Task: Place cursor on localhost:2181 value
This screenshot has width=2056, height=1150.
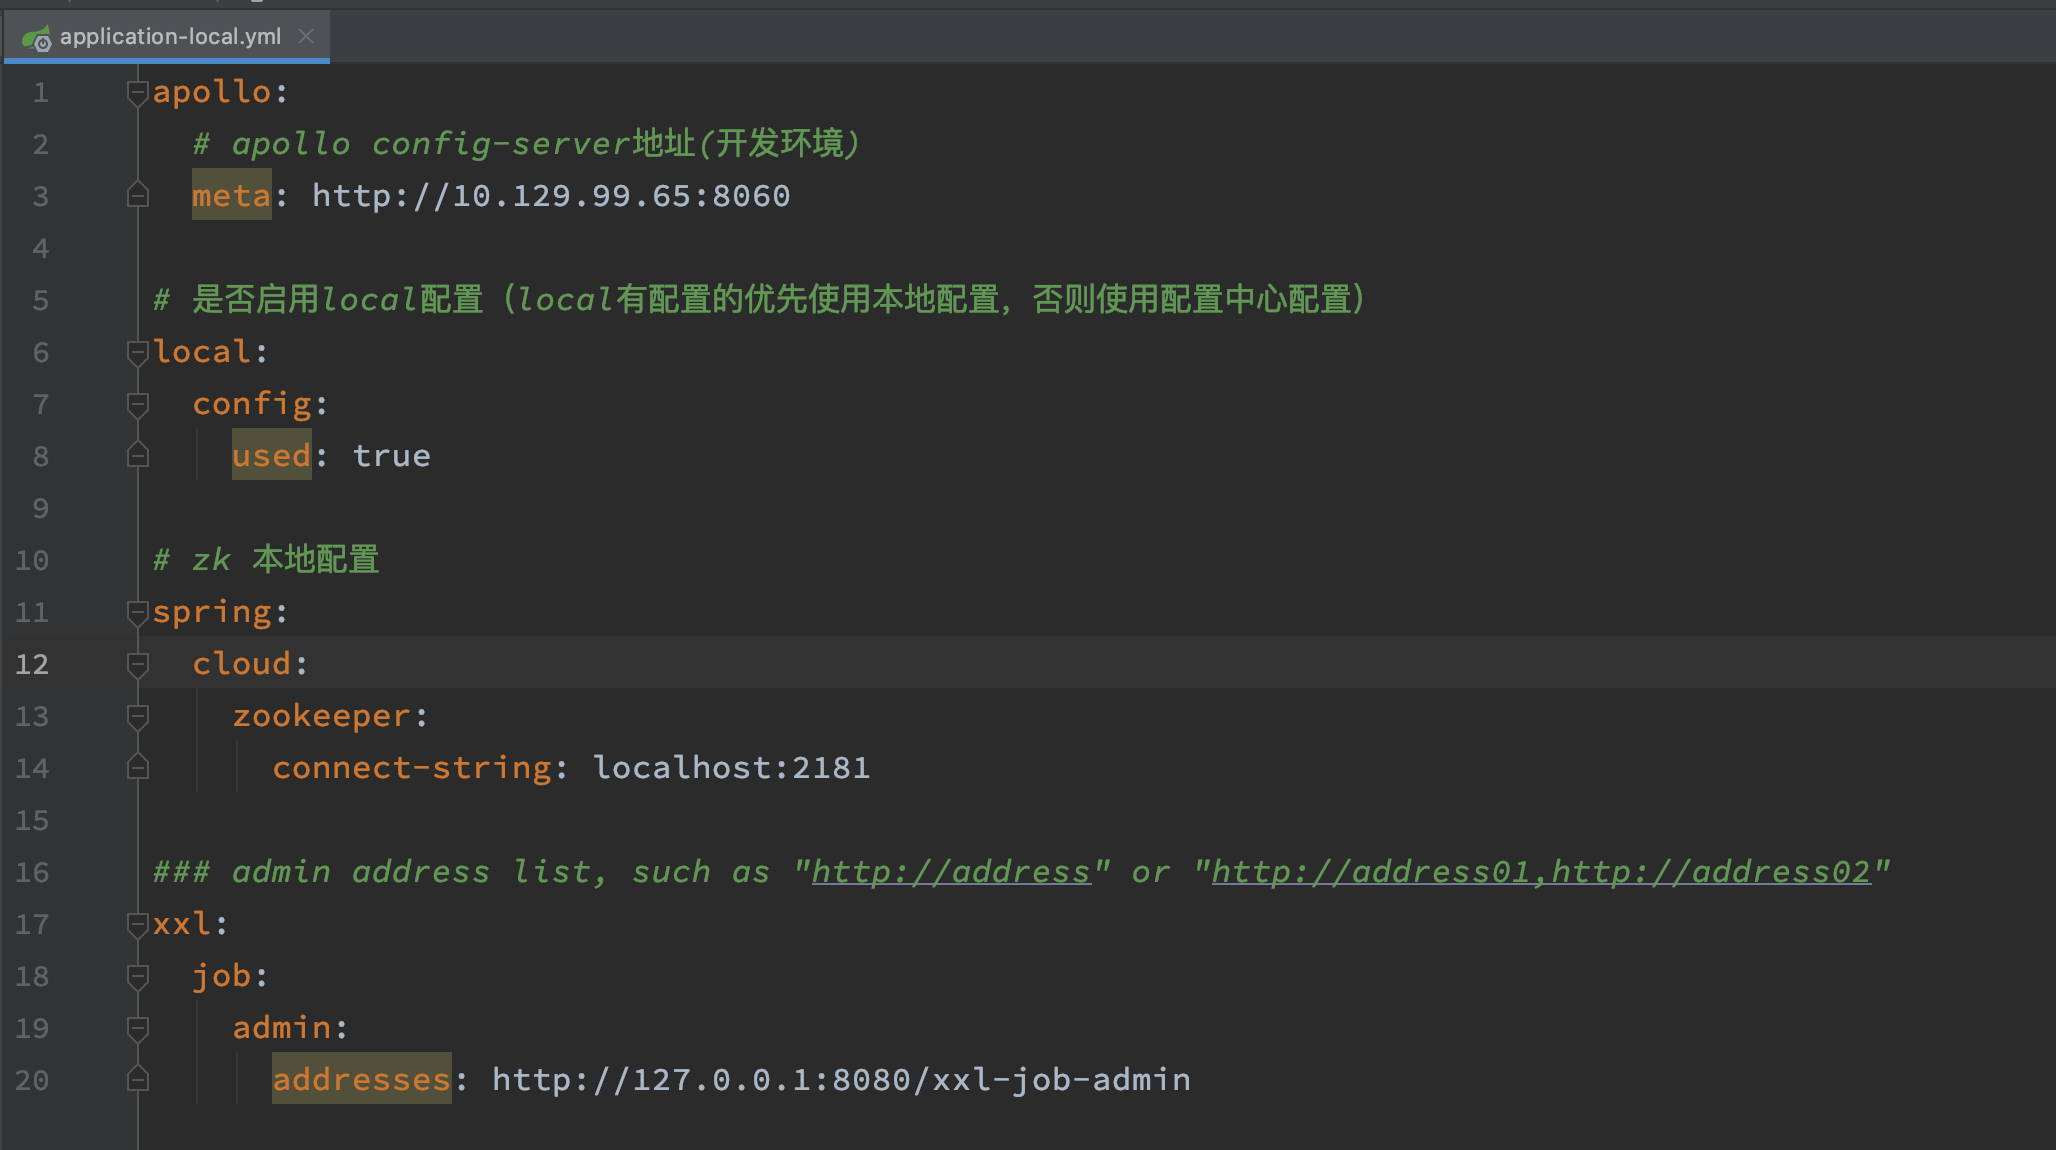Action: [x=731, y=768]
